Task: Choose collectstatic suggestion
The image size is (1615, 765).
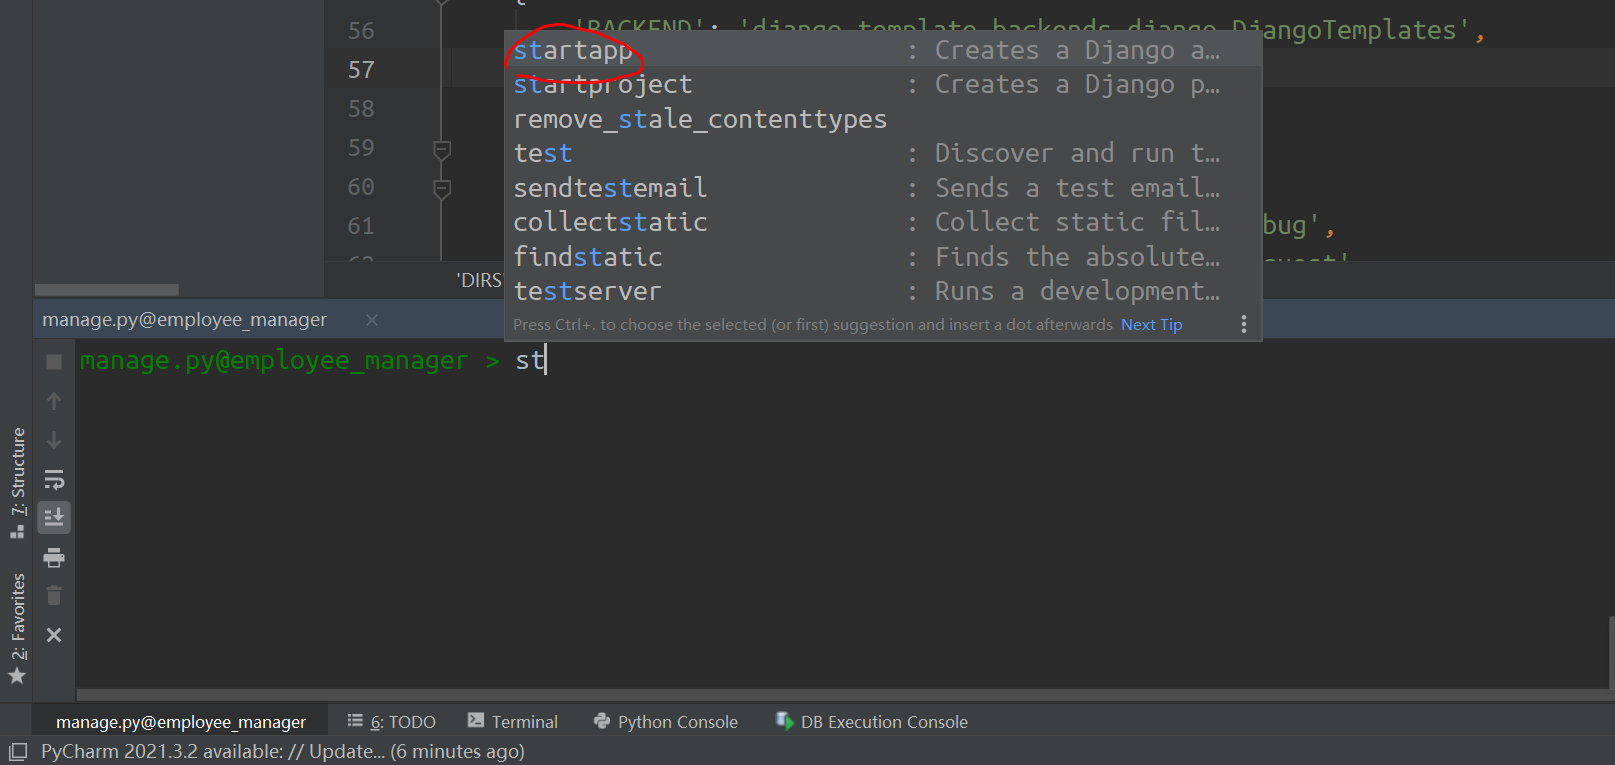Action: (x=883, y=222)
